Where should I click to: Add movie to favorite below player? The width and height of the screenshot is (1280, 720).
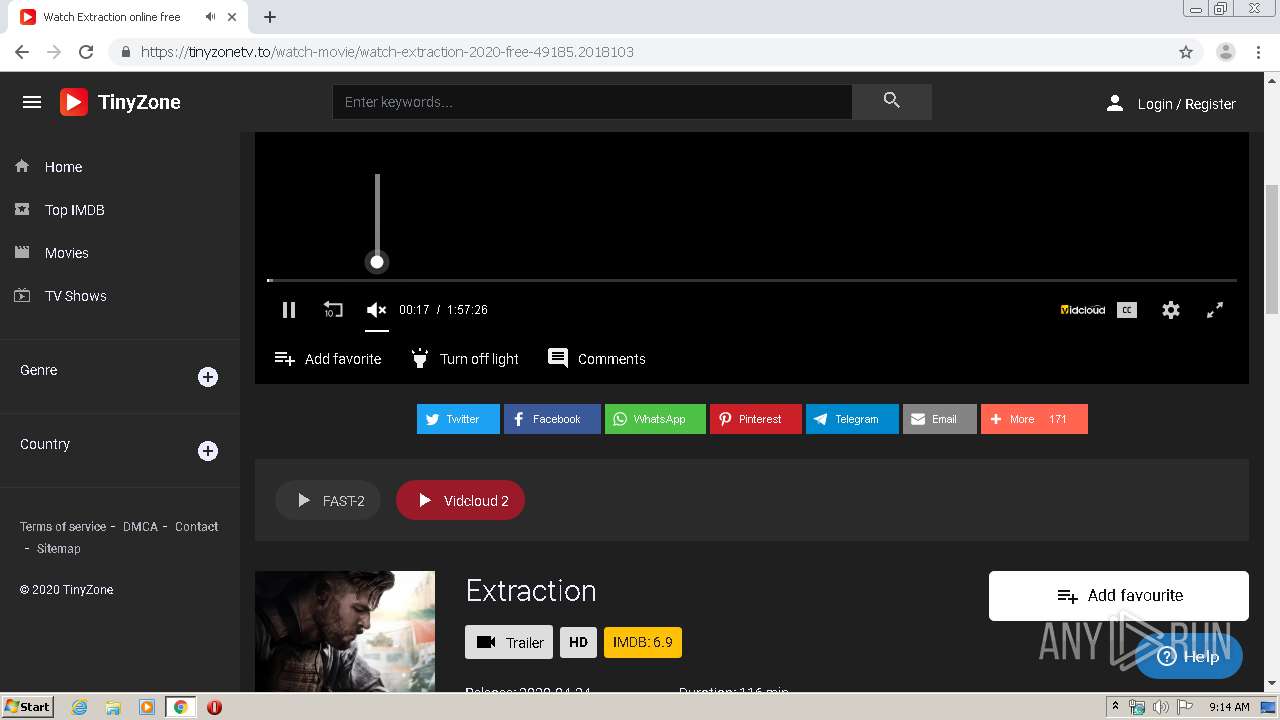(328, 359)
